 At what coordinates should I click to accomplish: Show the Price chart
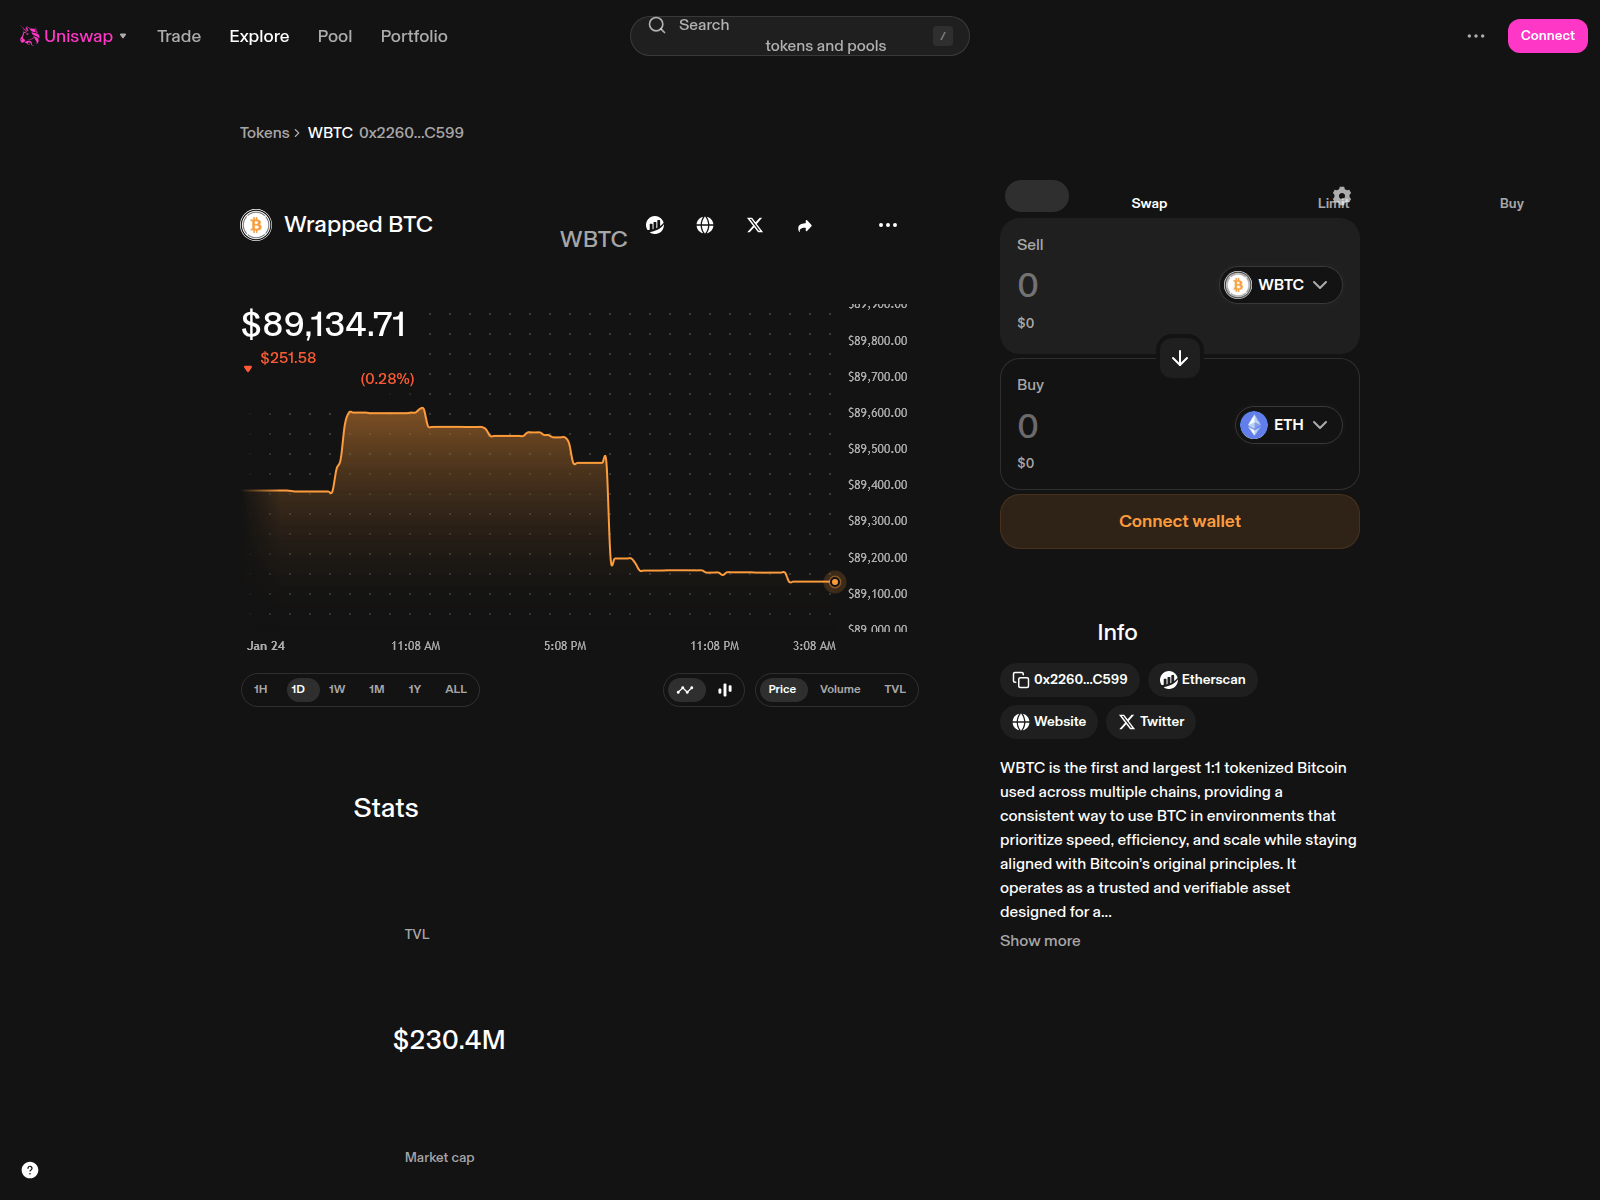(x=782, y=690)
